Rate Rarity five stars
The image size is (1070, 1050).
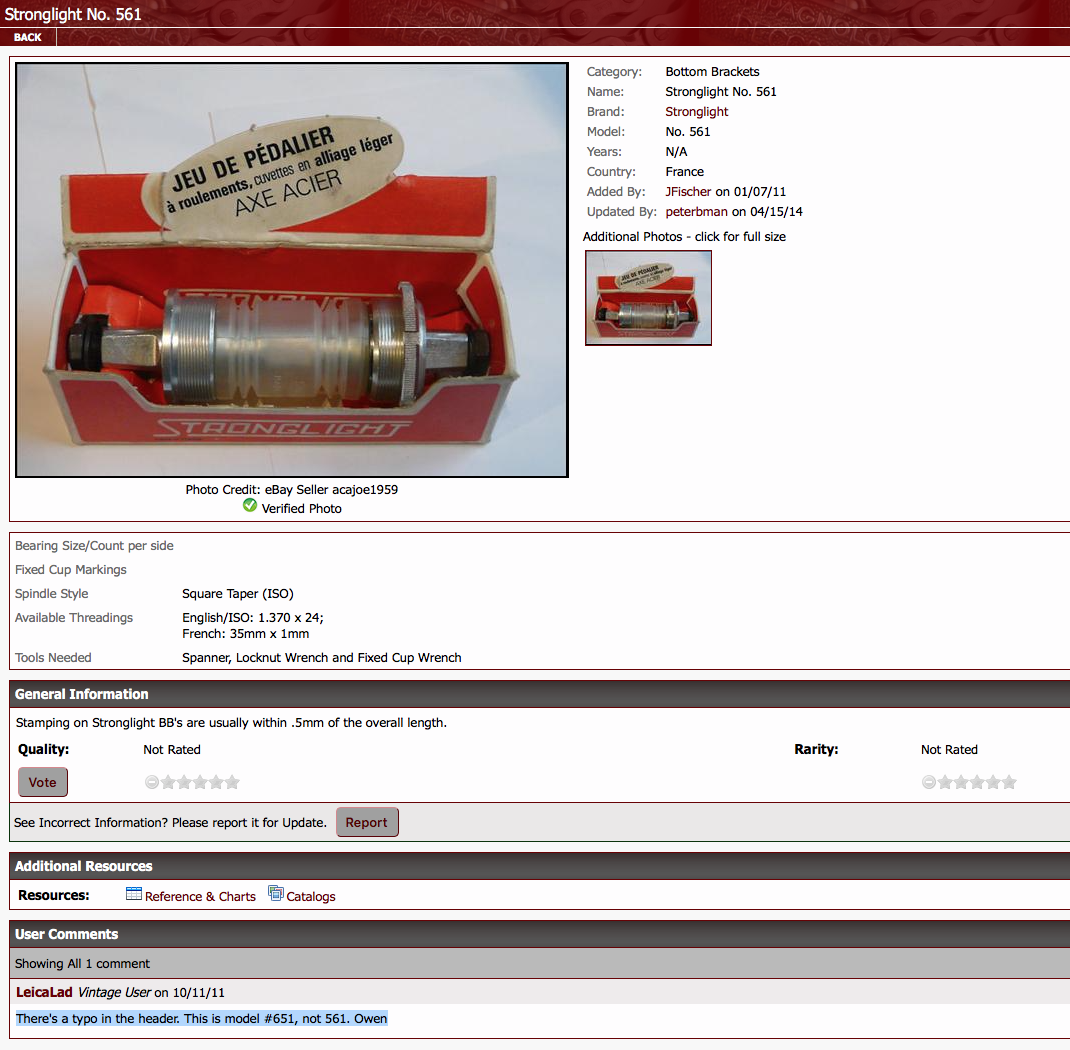point(1009,782)
